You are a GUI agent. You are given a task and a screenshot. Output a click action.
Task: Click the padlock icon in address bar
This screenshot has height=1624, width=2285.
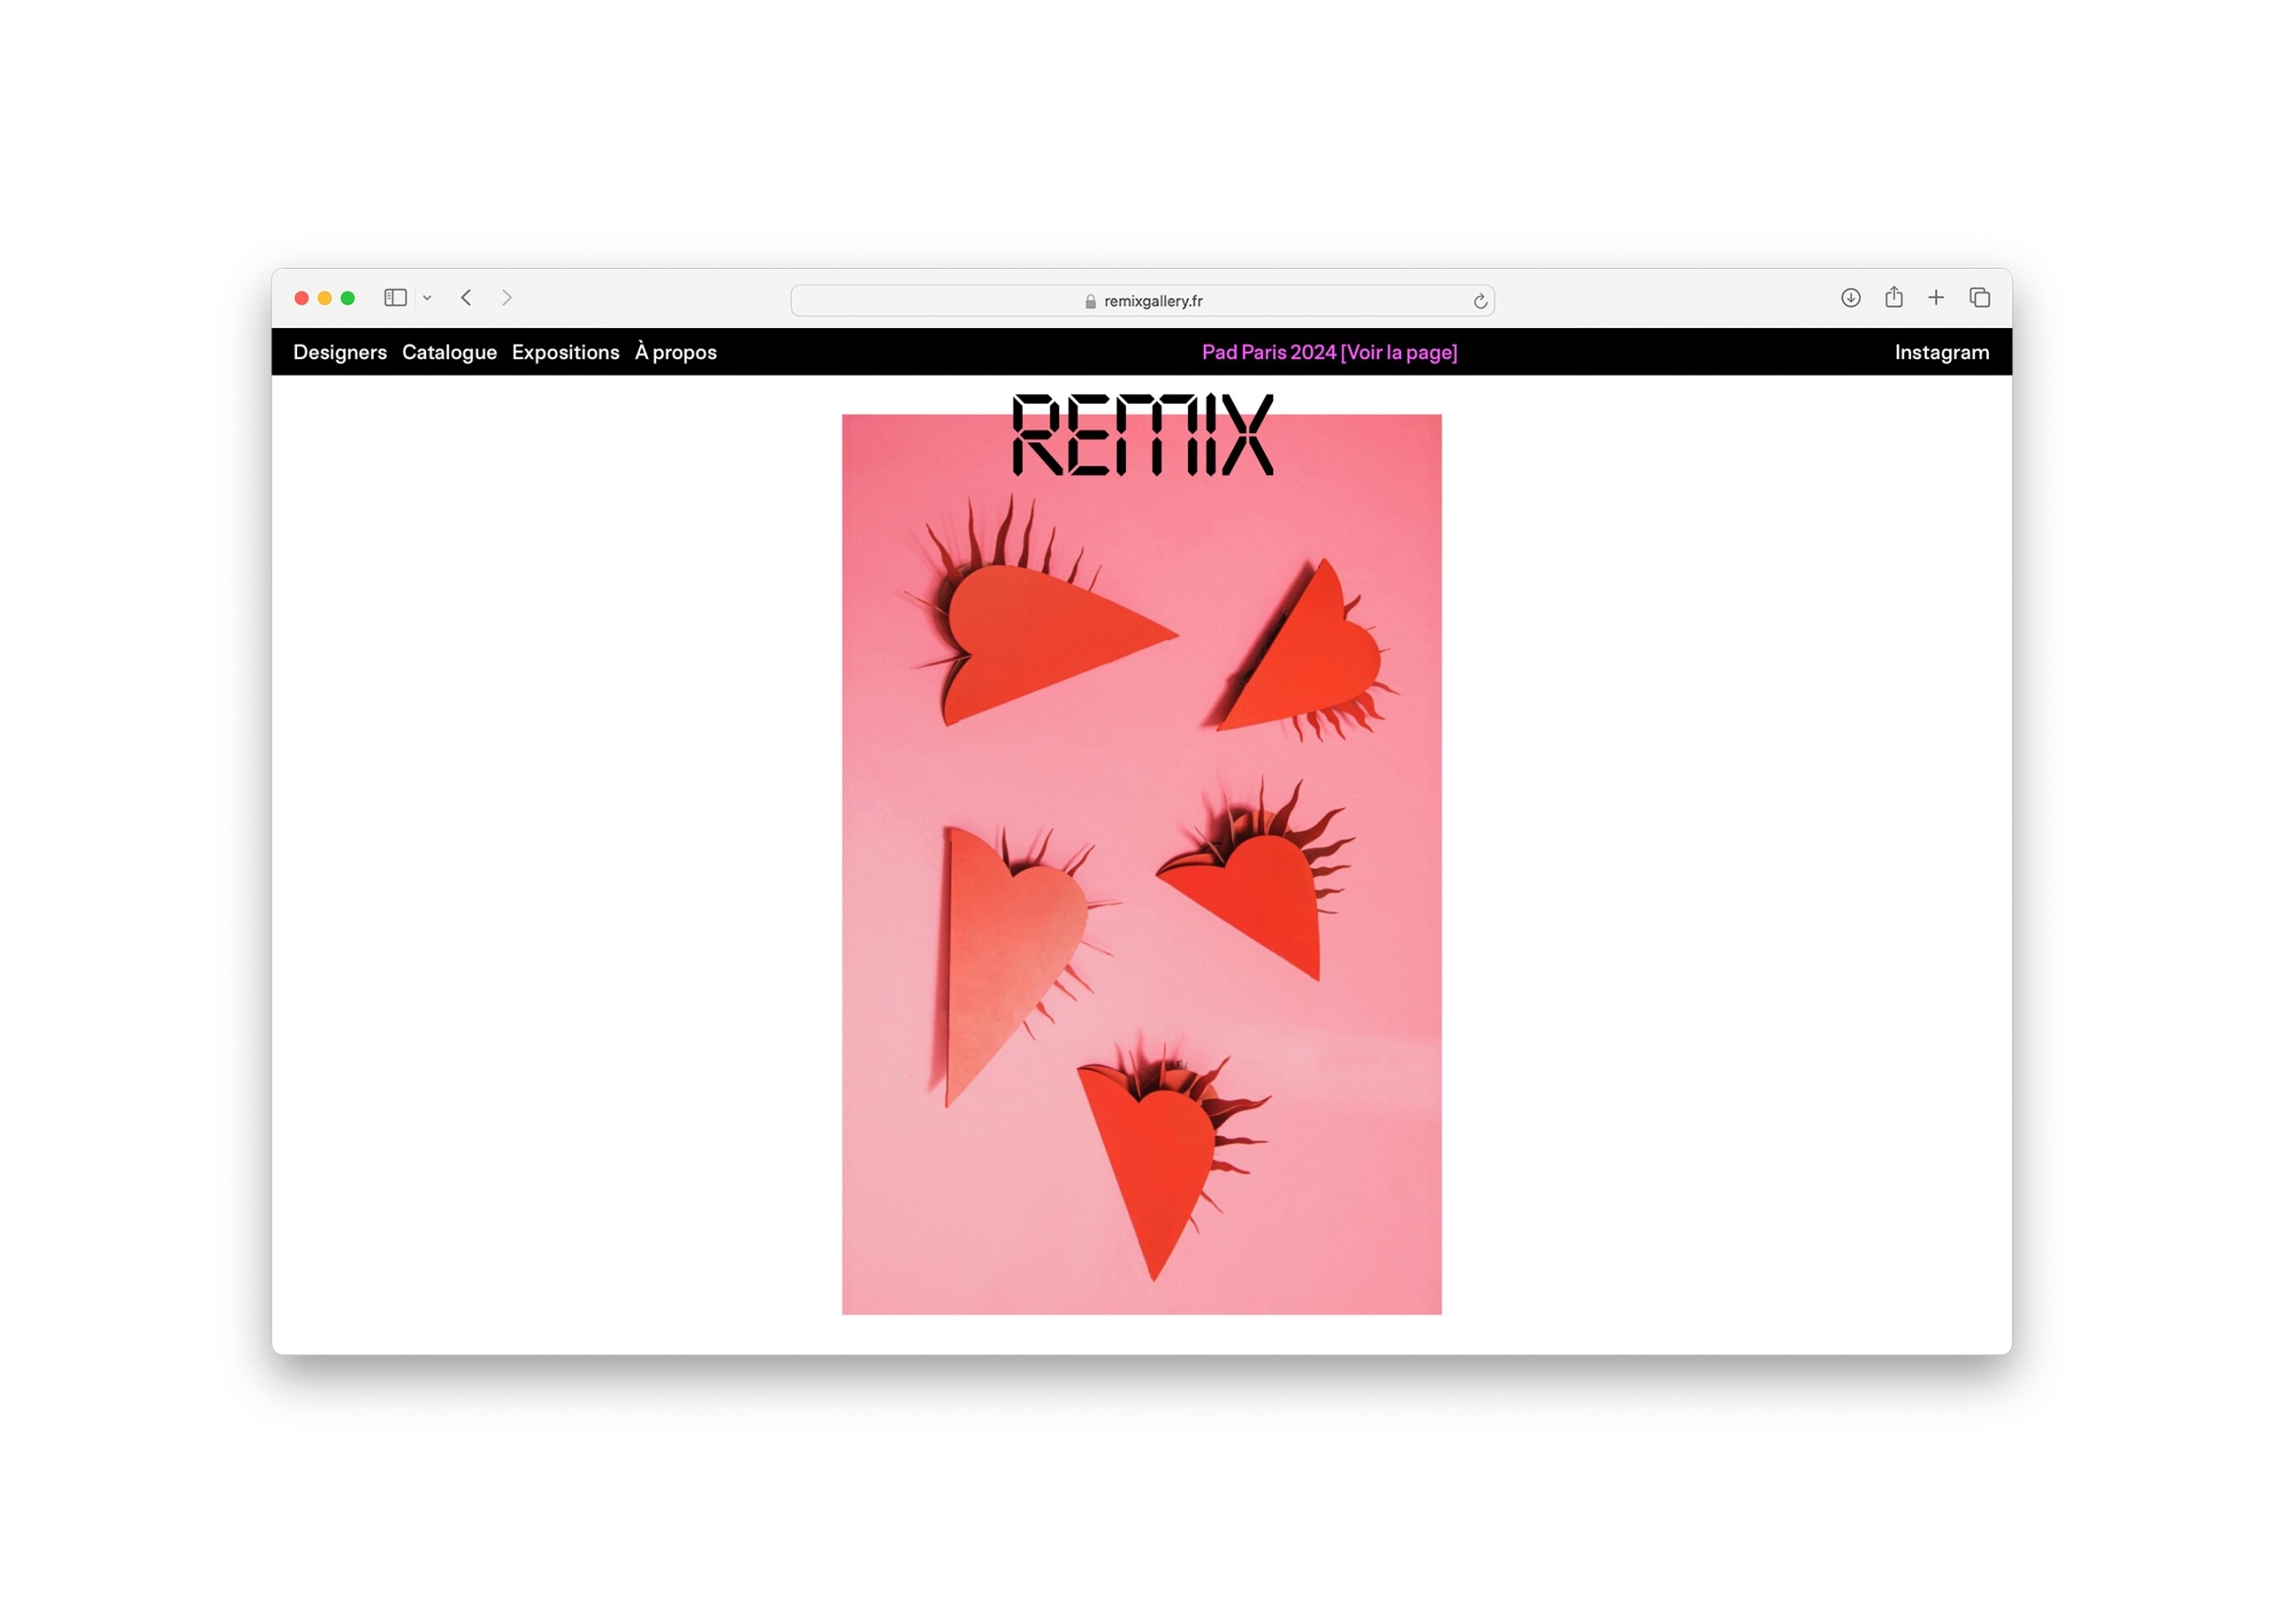tap(1090, 301)
